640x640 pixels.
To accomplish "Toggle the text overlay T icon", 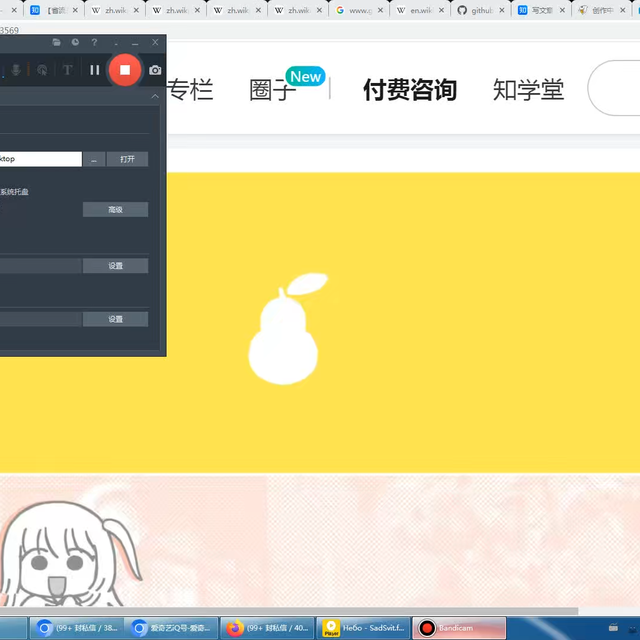I will pos(67,70).
